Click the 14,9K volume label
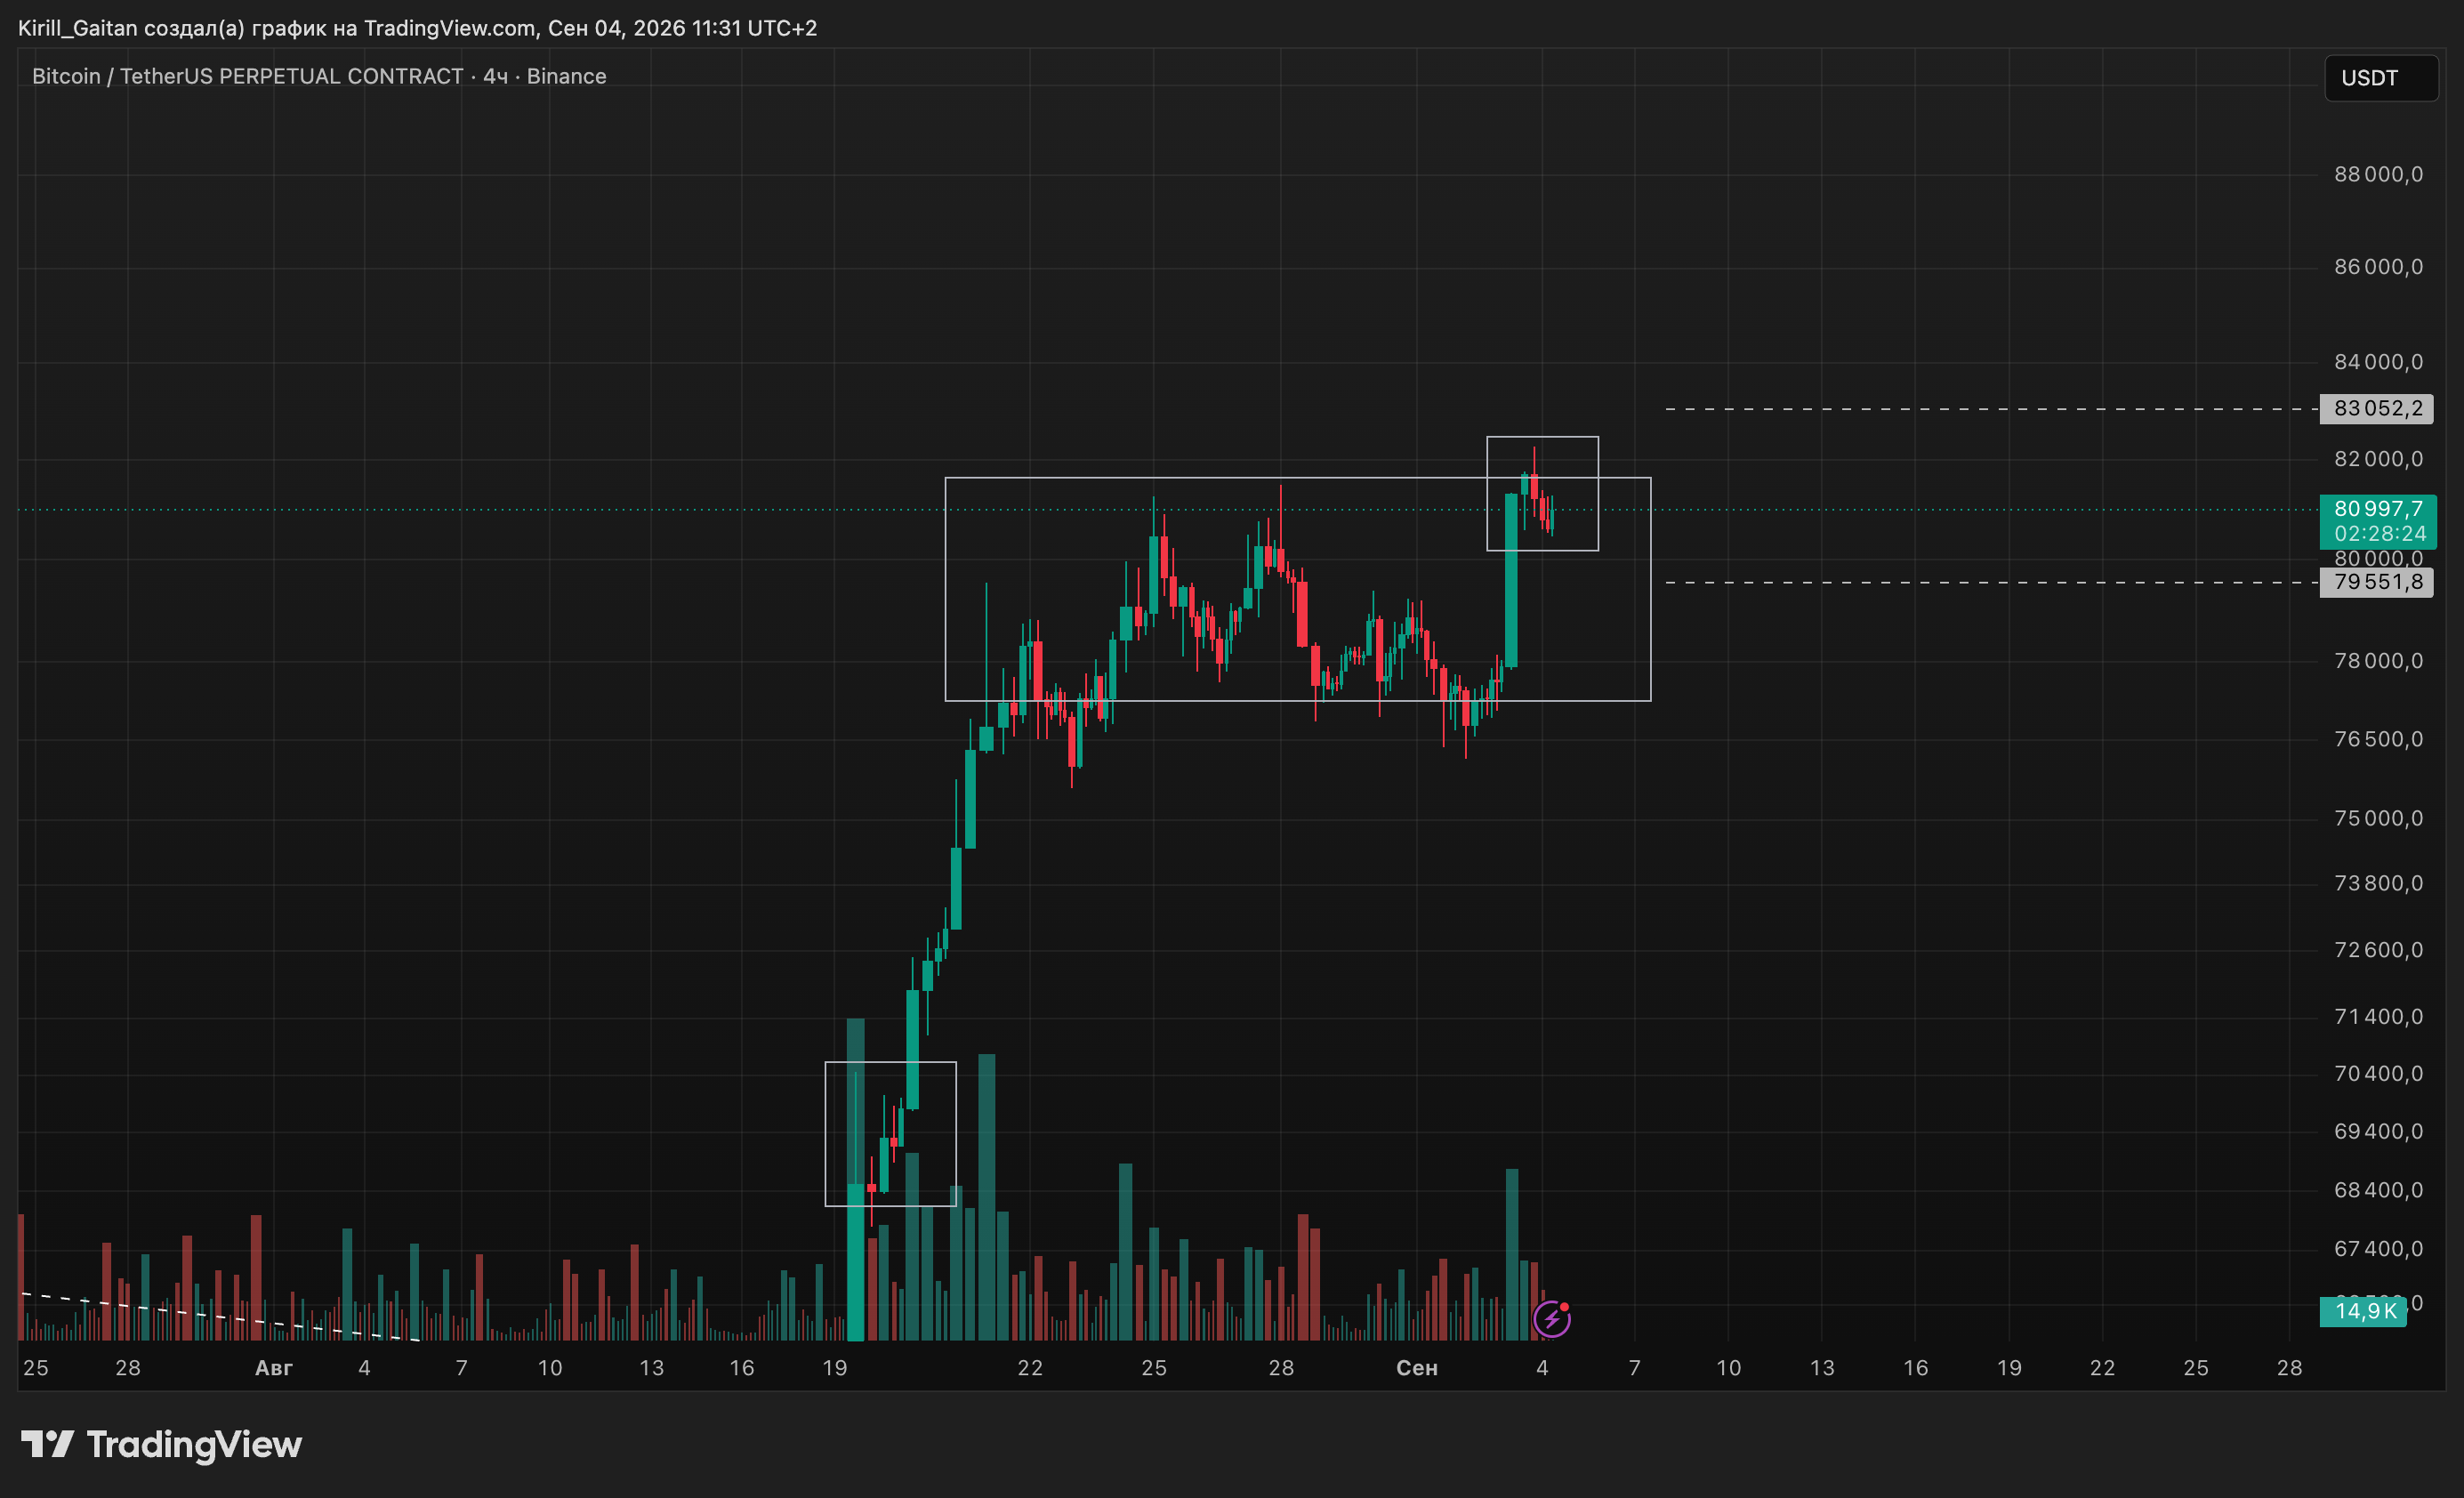 coord(2363,1311)
